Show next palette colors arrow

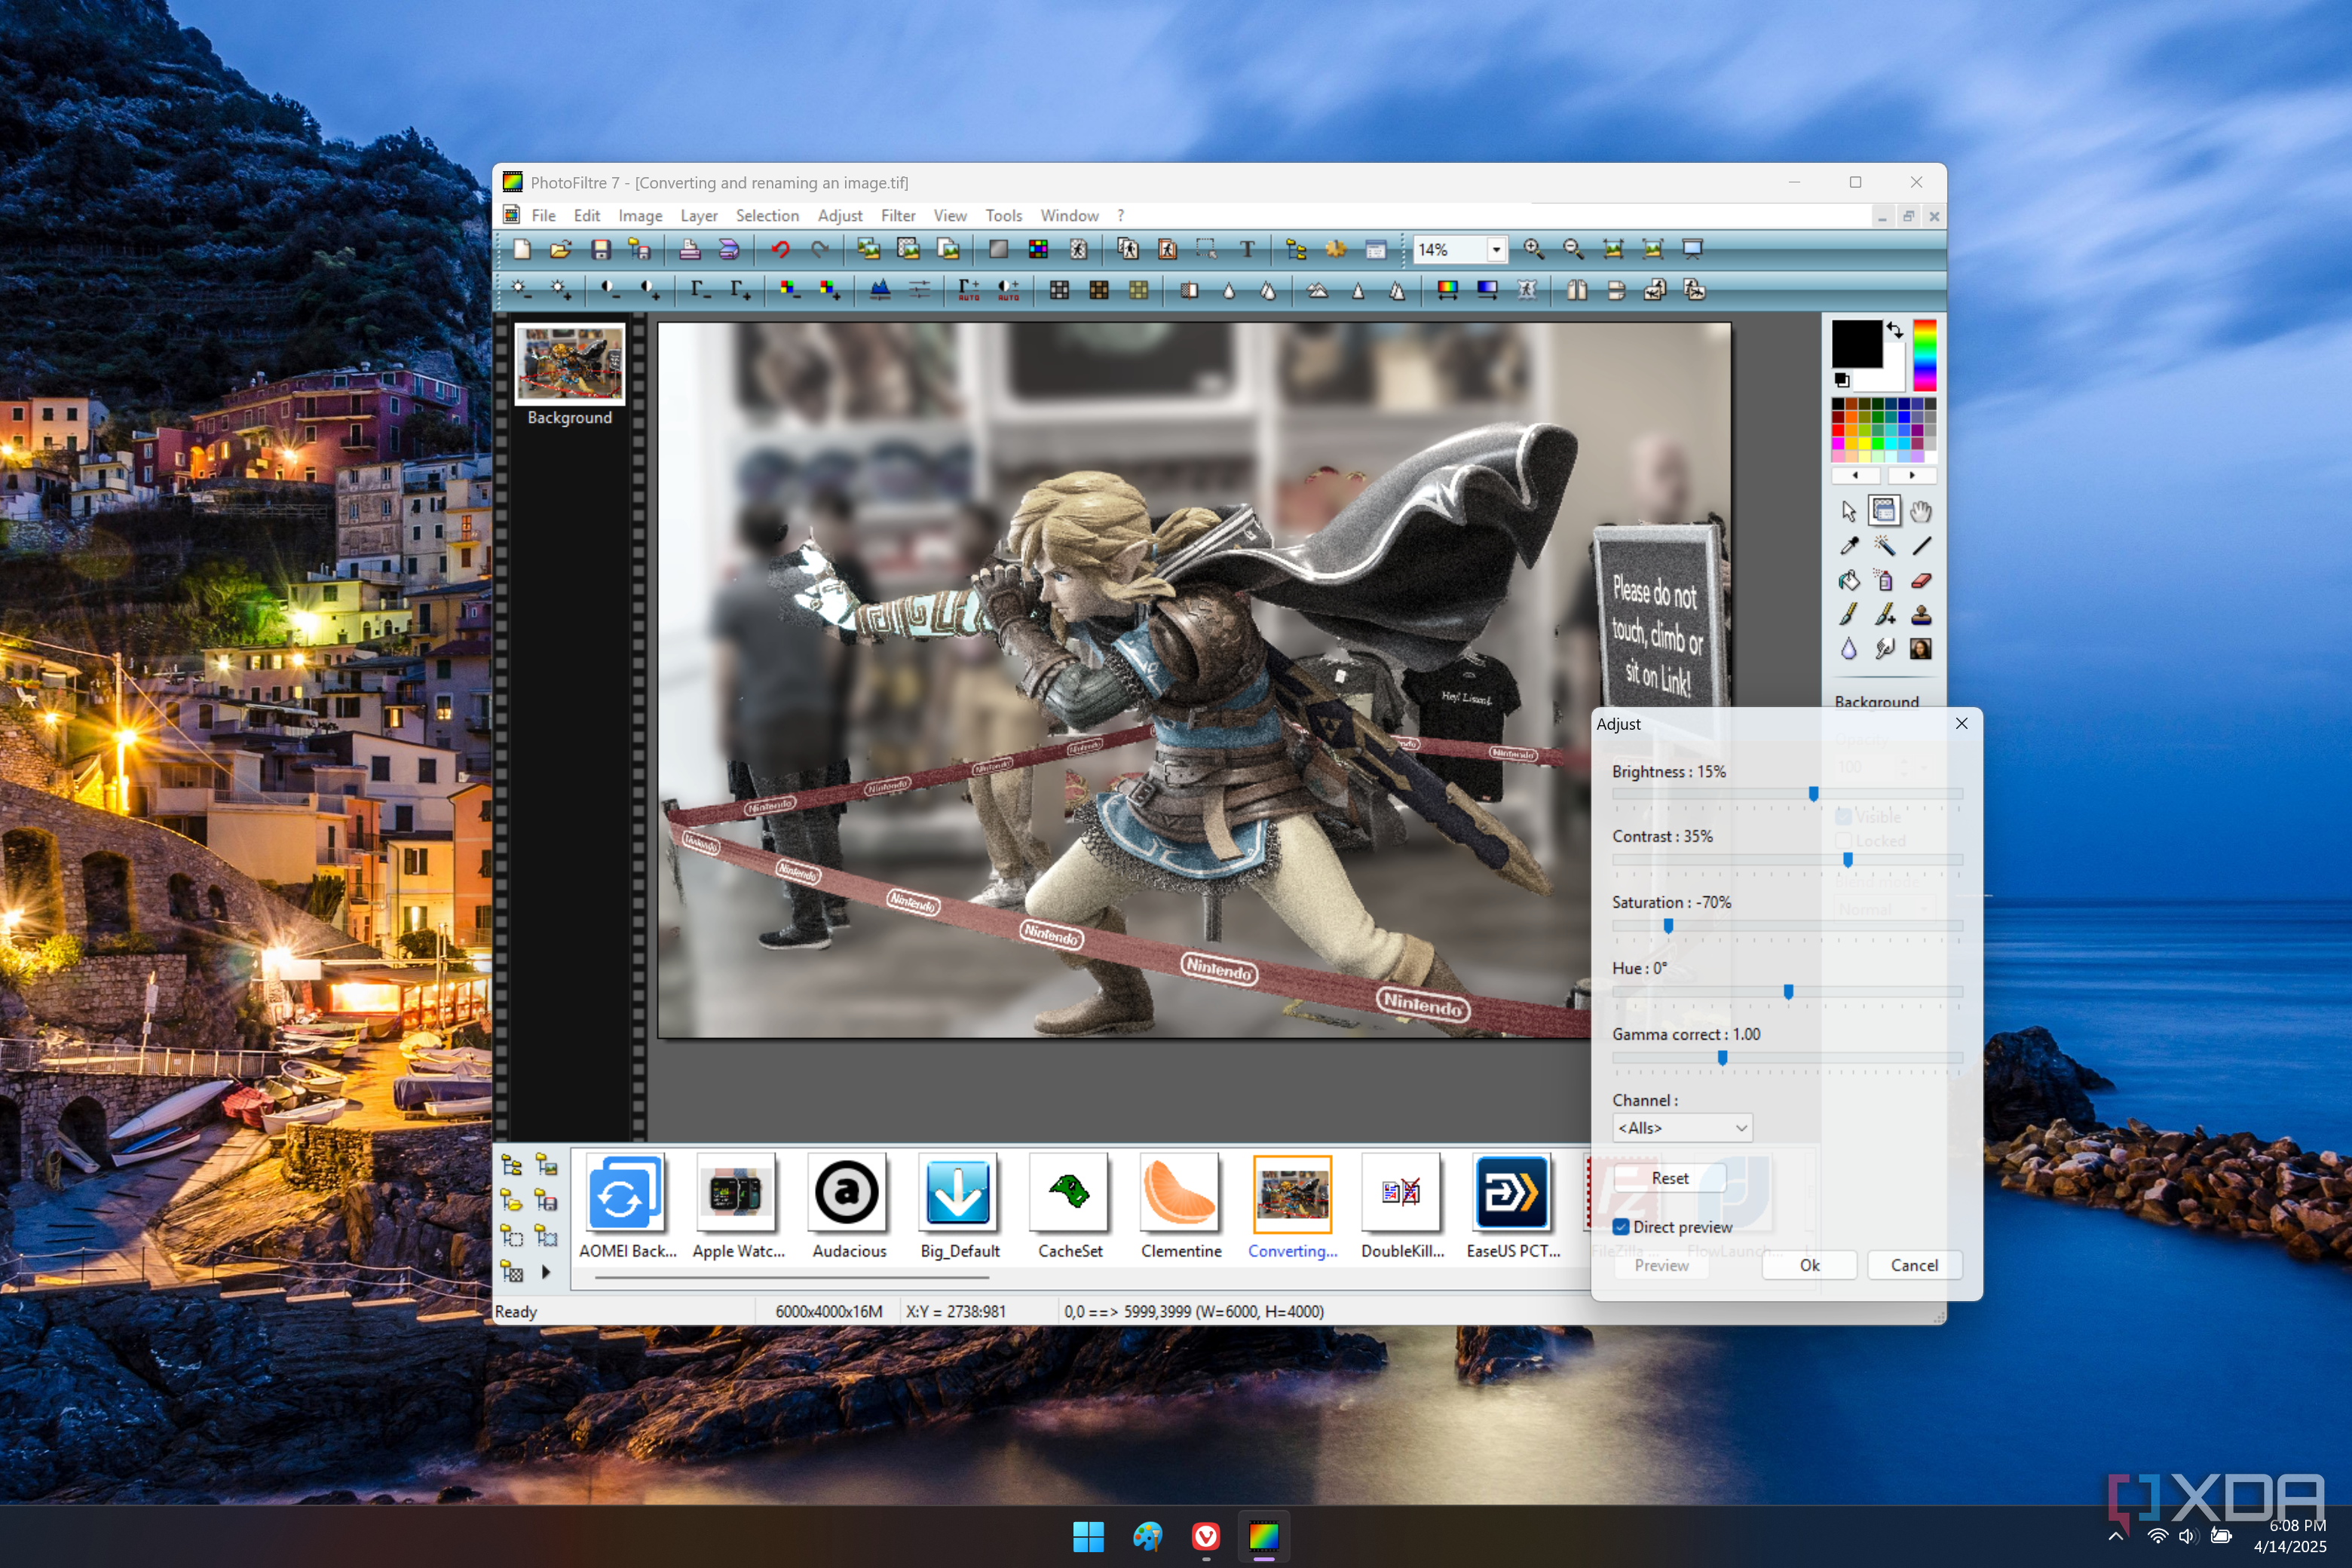click(1912, 476)
